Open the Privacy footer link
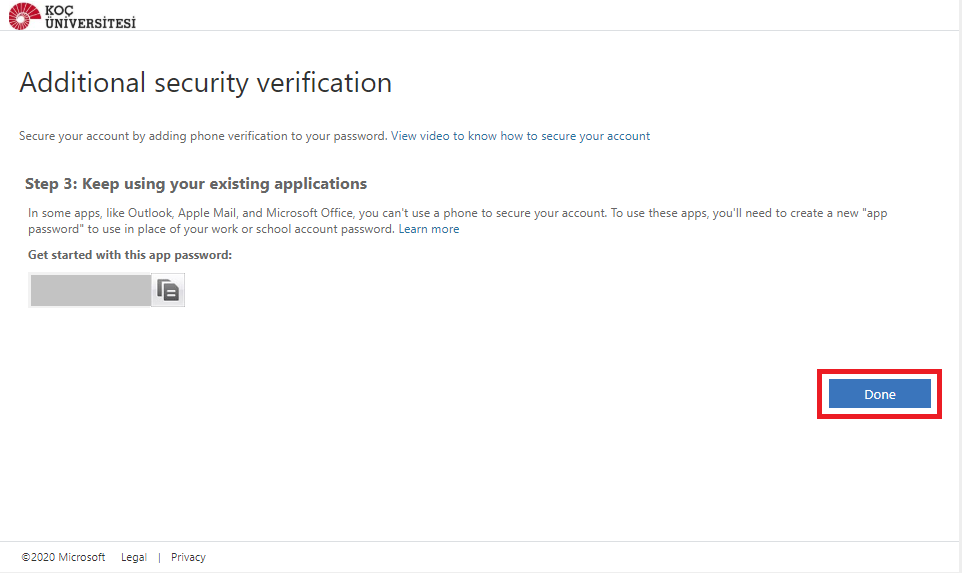 [188, 557]
